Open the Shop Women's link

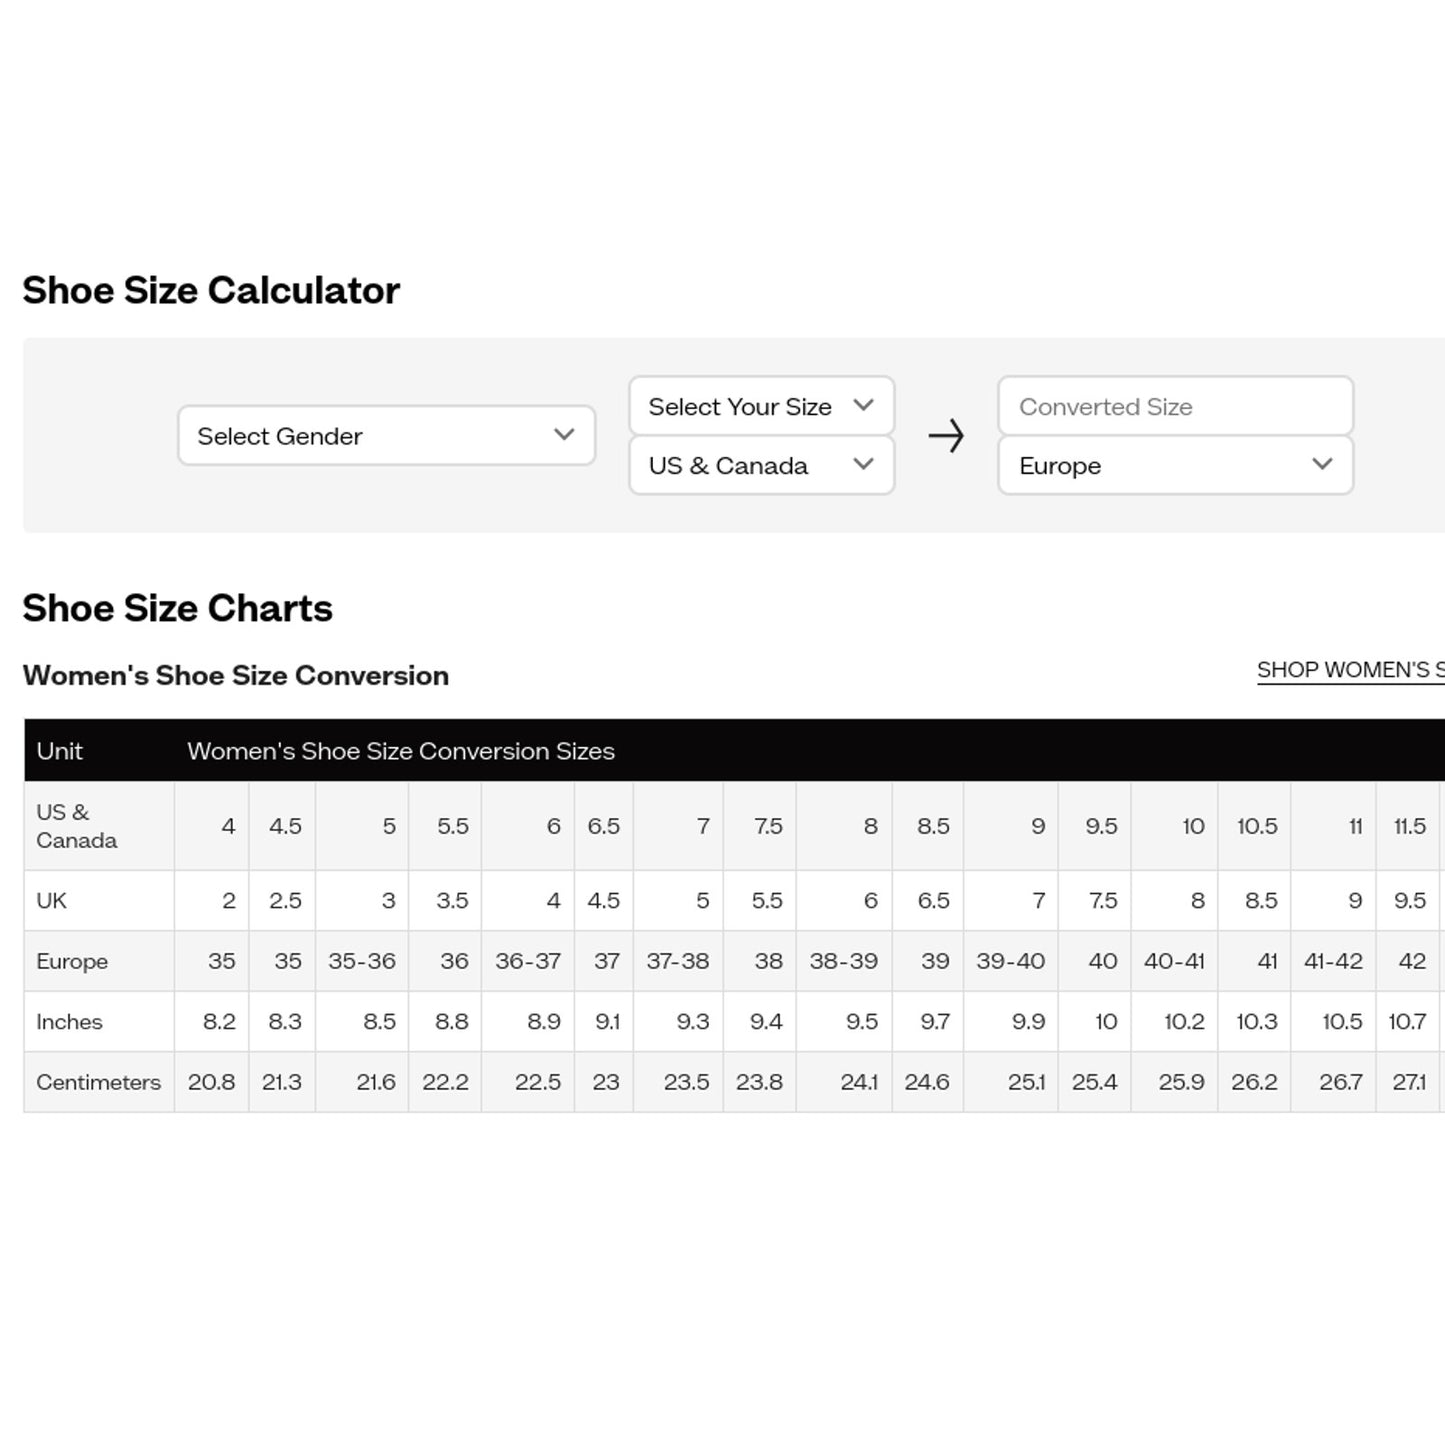[x=1349, y=670]
